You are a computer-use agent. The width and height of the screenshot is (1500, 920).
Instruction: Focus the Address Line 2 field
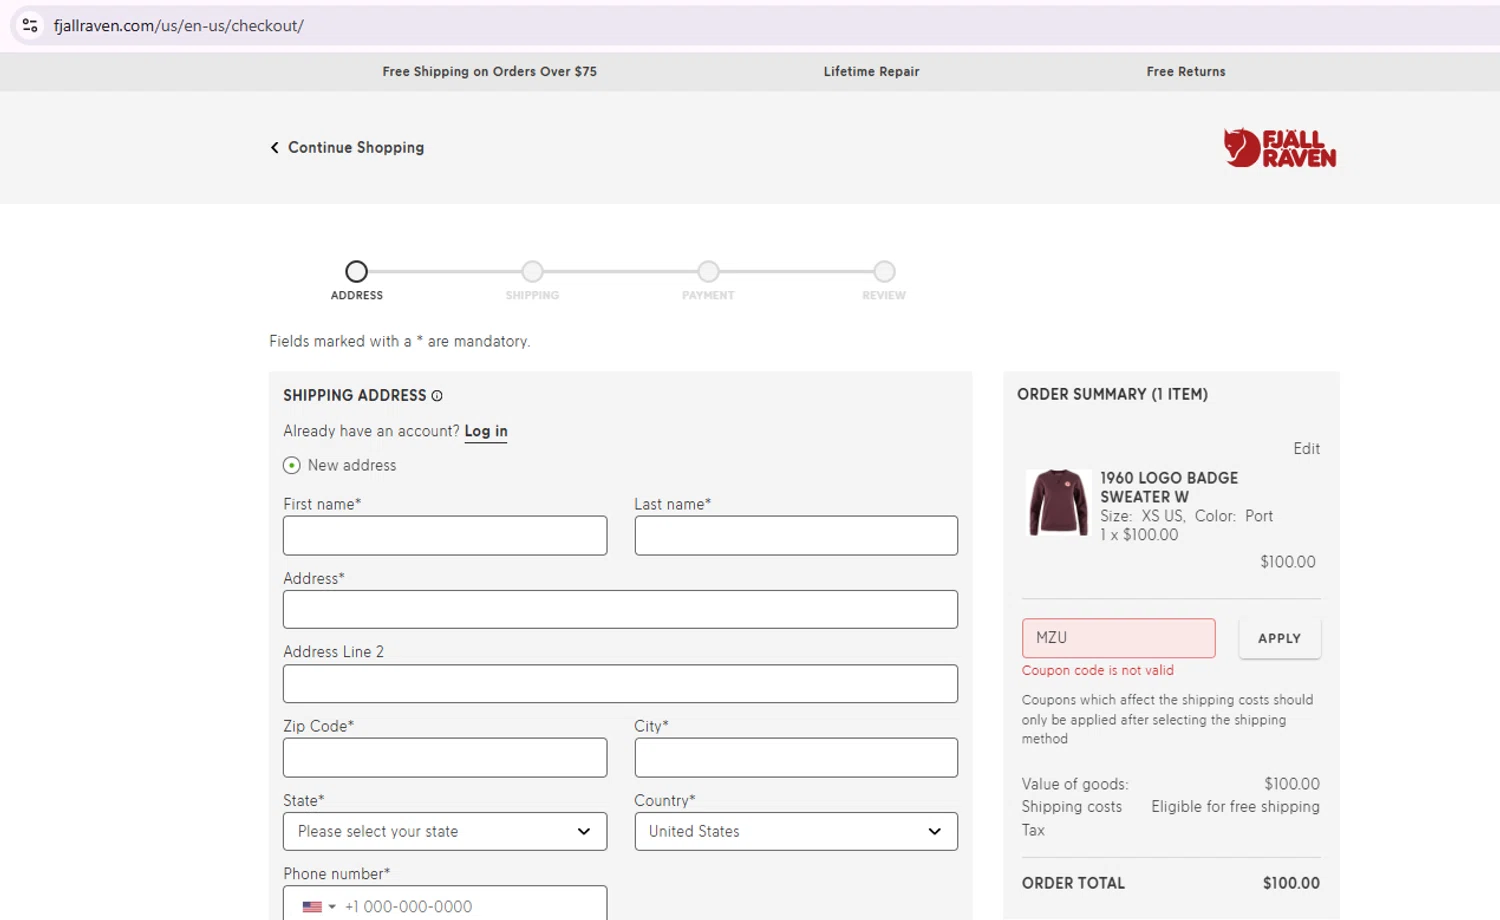620,684
